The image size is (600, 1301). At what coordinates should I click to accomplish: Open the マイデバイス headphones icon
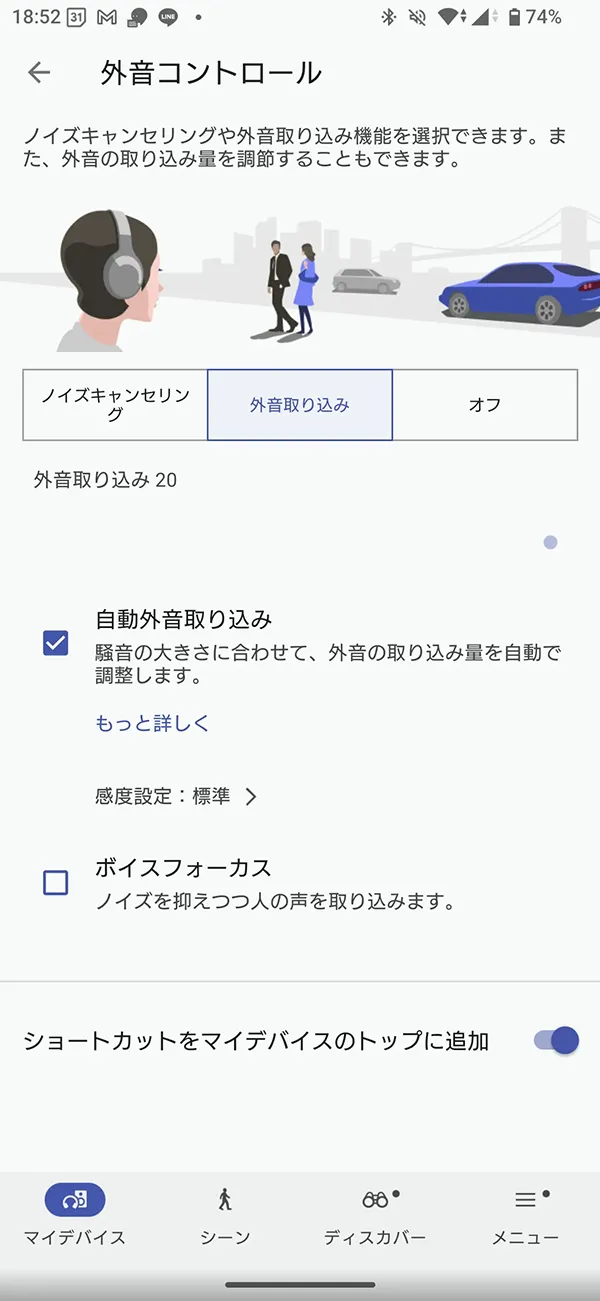pos(75,1199)
